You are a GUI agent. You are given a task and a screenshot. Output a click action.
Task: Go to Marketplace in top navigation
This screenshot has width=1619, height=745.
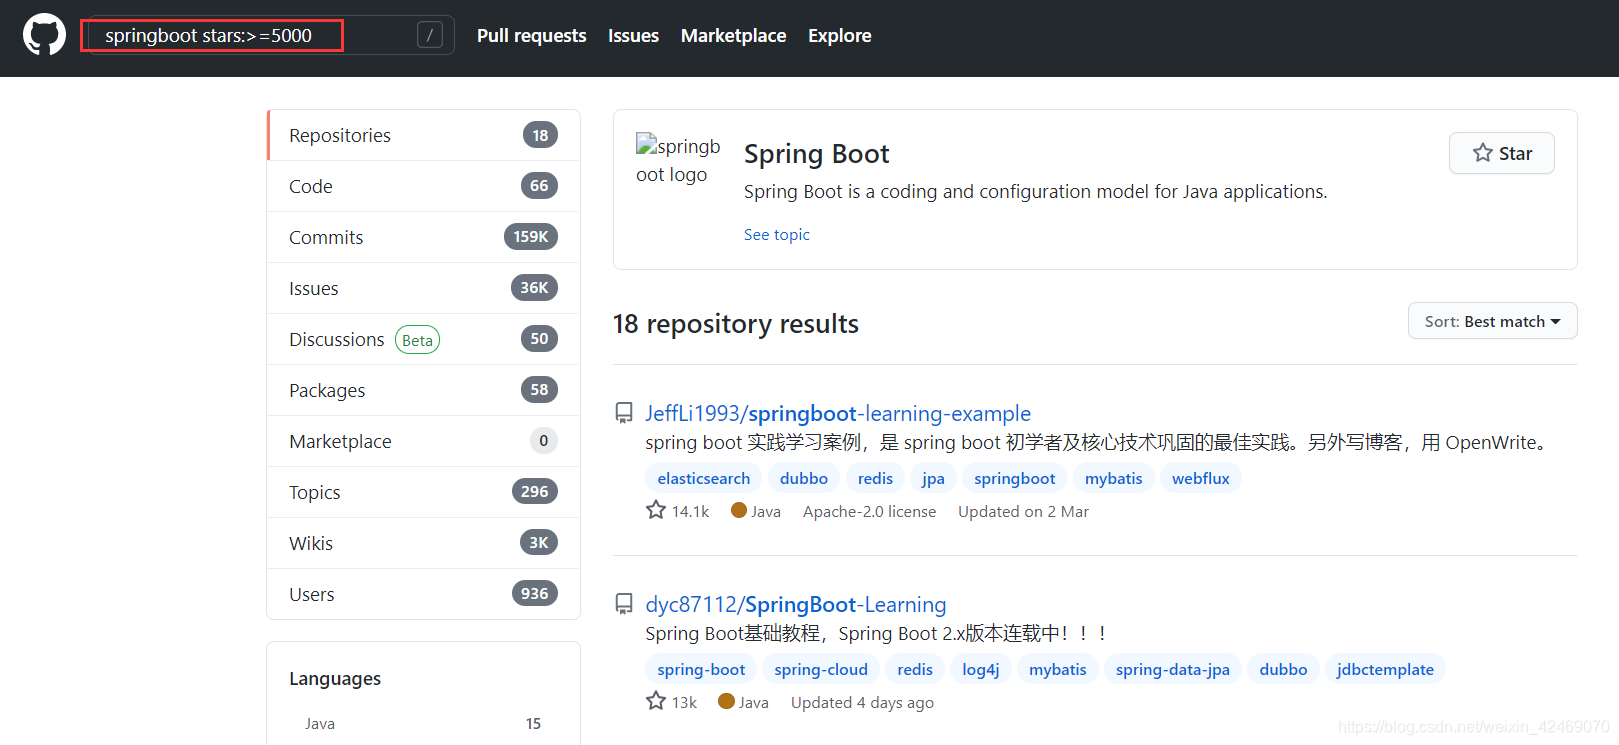pyautogui.click(x=733, y=35)
